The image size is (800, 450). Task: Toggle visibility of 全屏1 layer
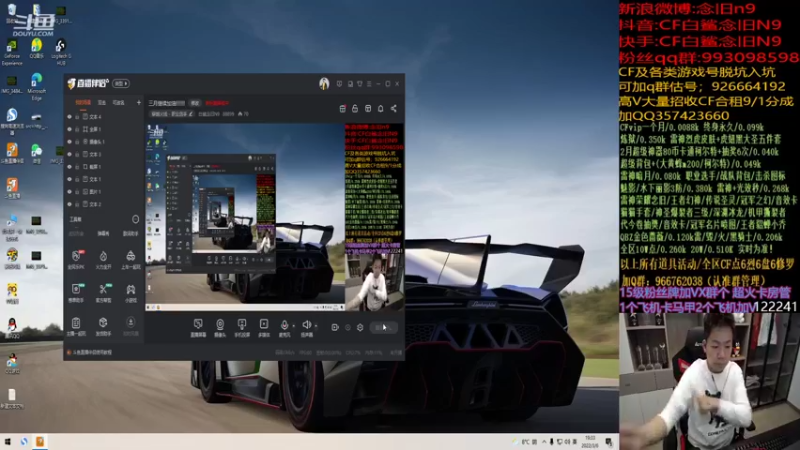(69, 129)
